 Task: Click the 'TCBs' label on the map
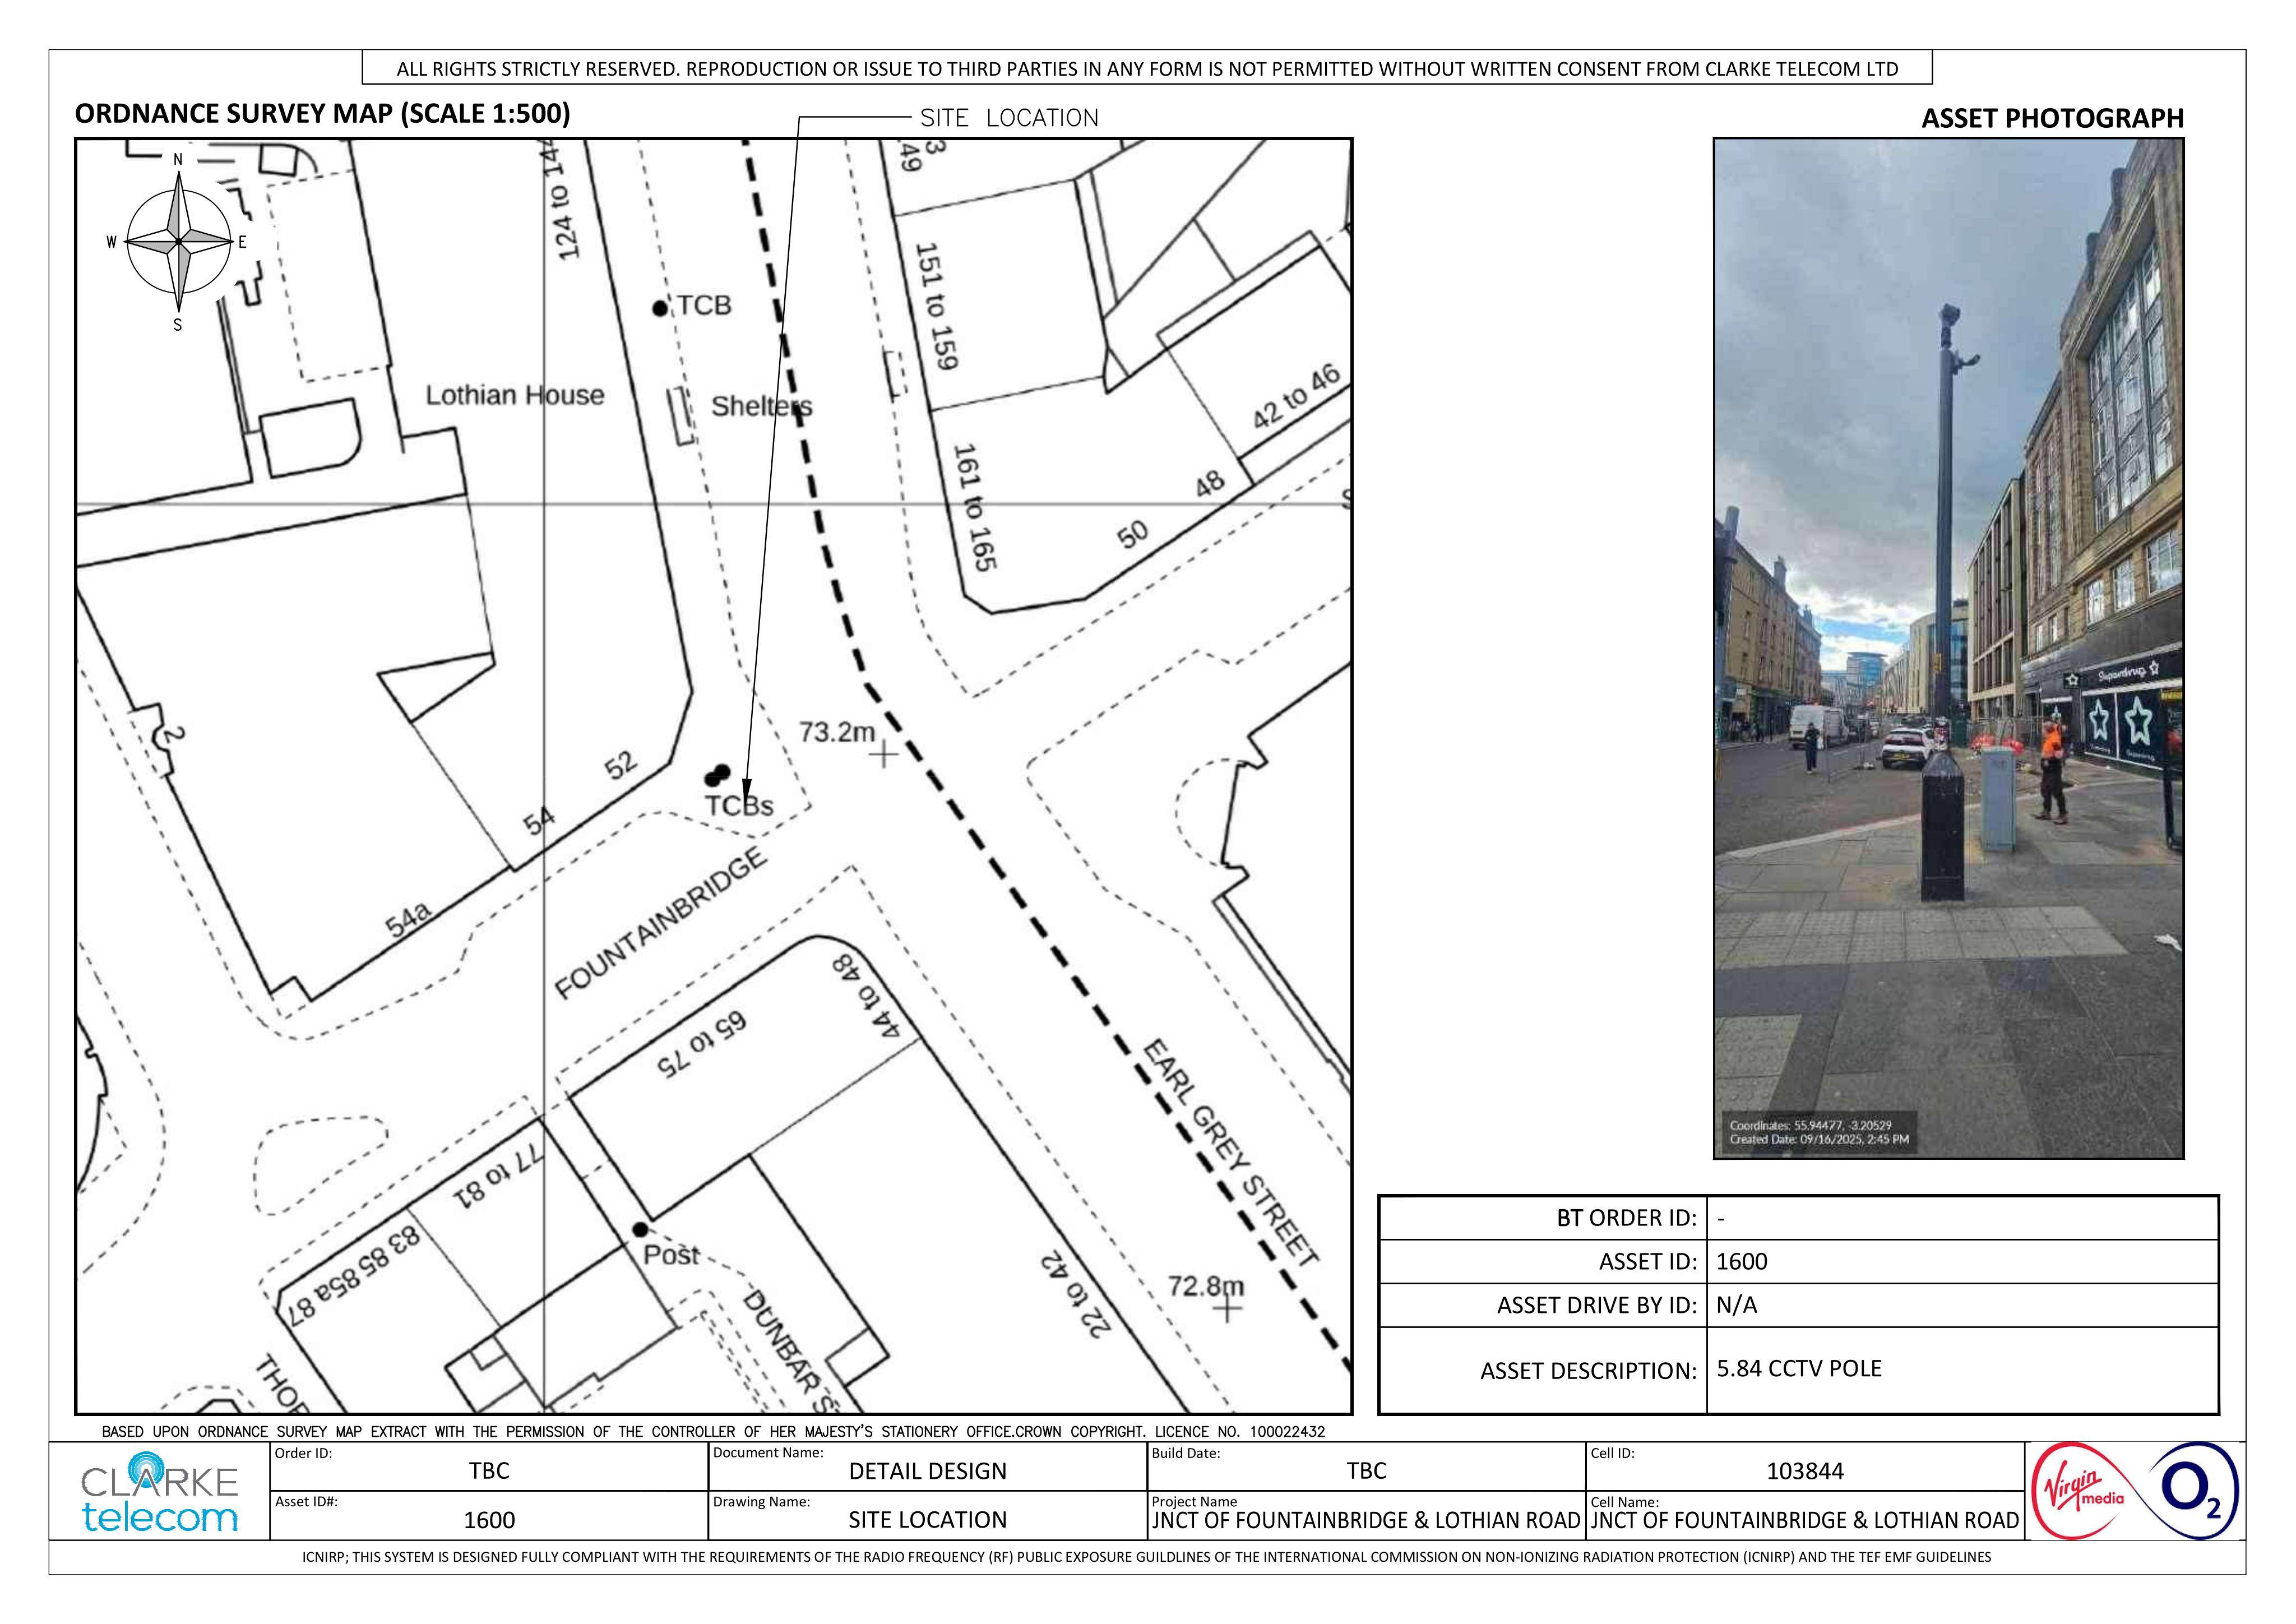point(739,805)
